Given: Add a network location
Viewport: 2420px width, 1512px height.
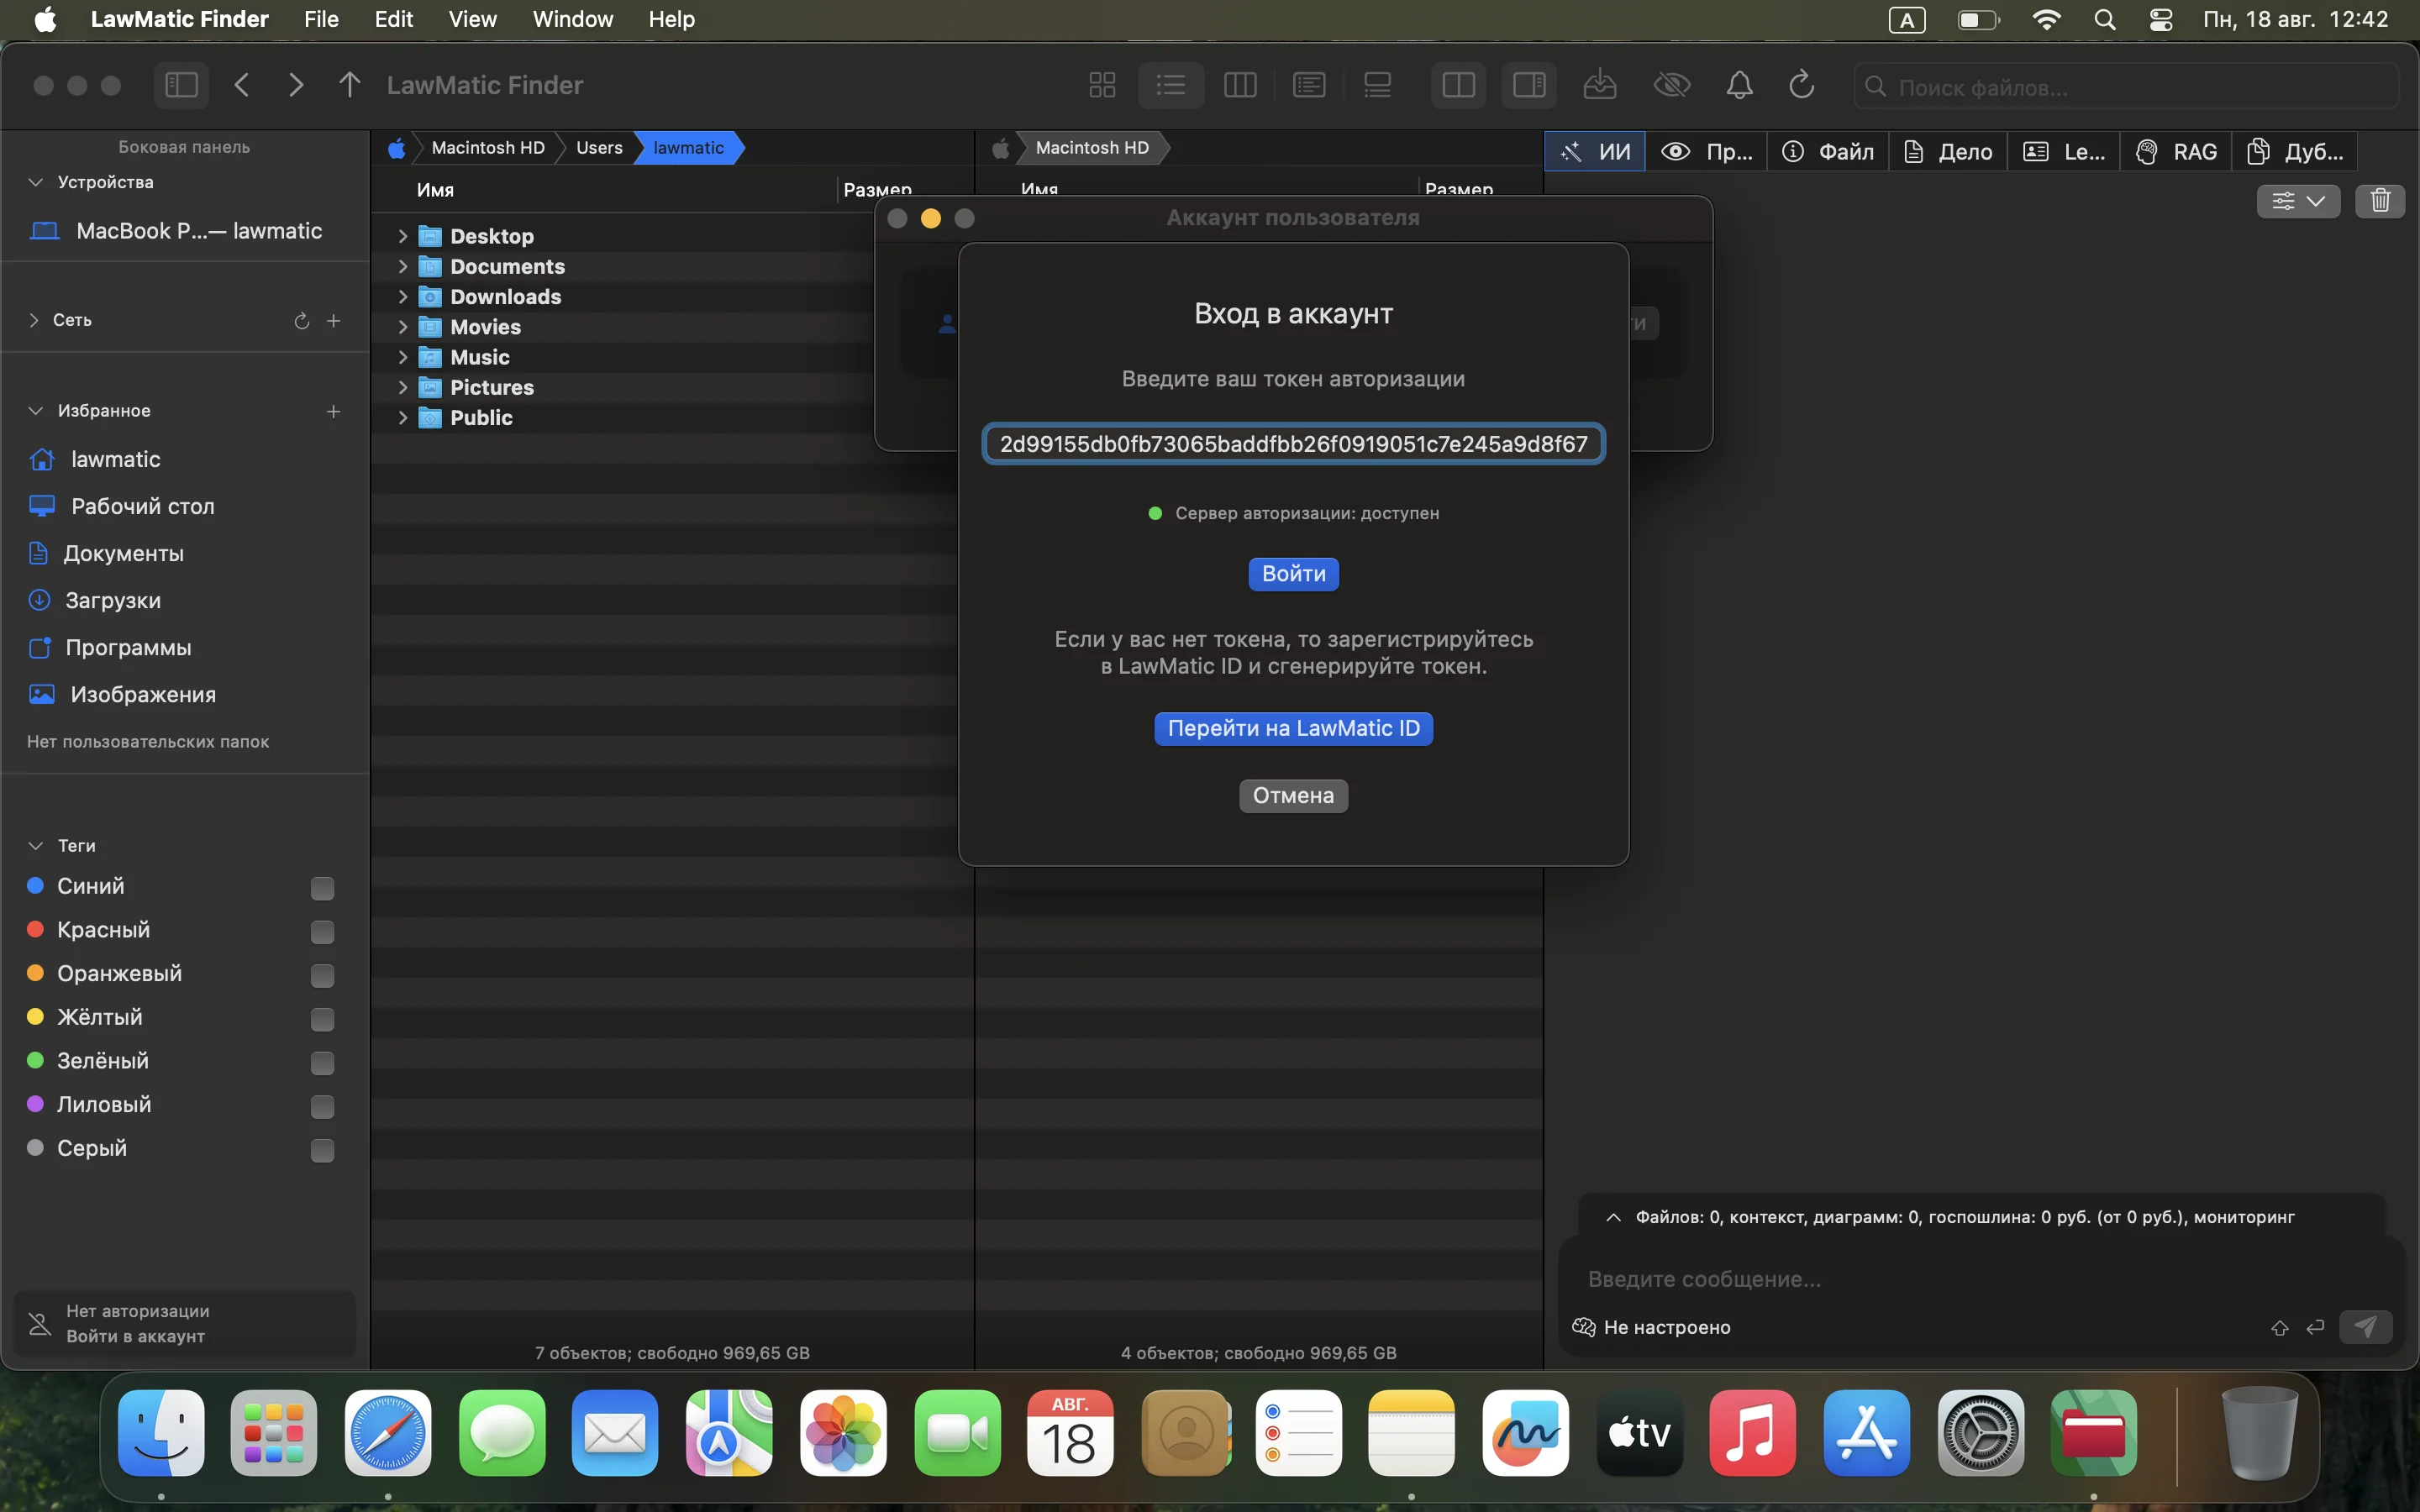Looking at the screenshot, I should point(334,320).
